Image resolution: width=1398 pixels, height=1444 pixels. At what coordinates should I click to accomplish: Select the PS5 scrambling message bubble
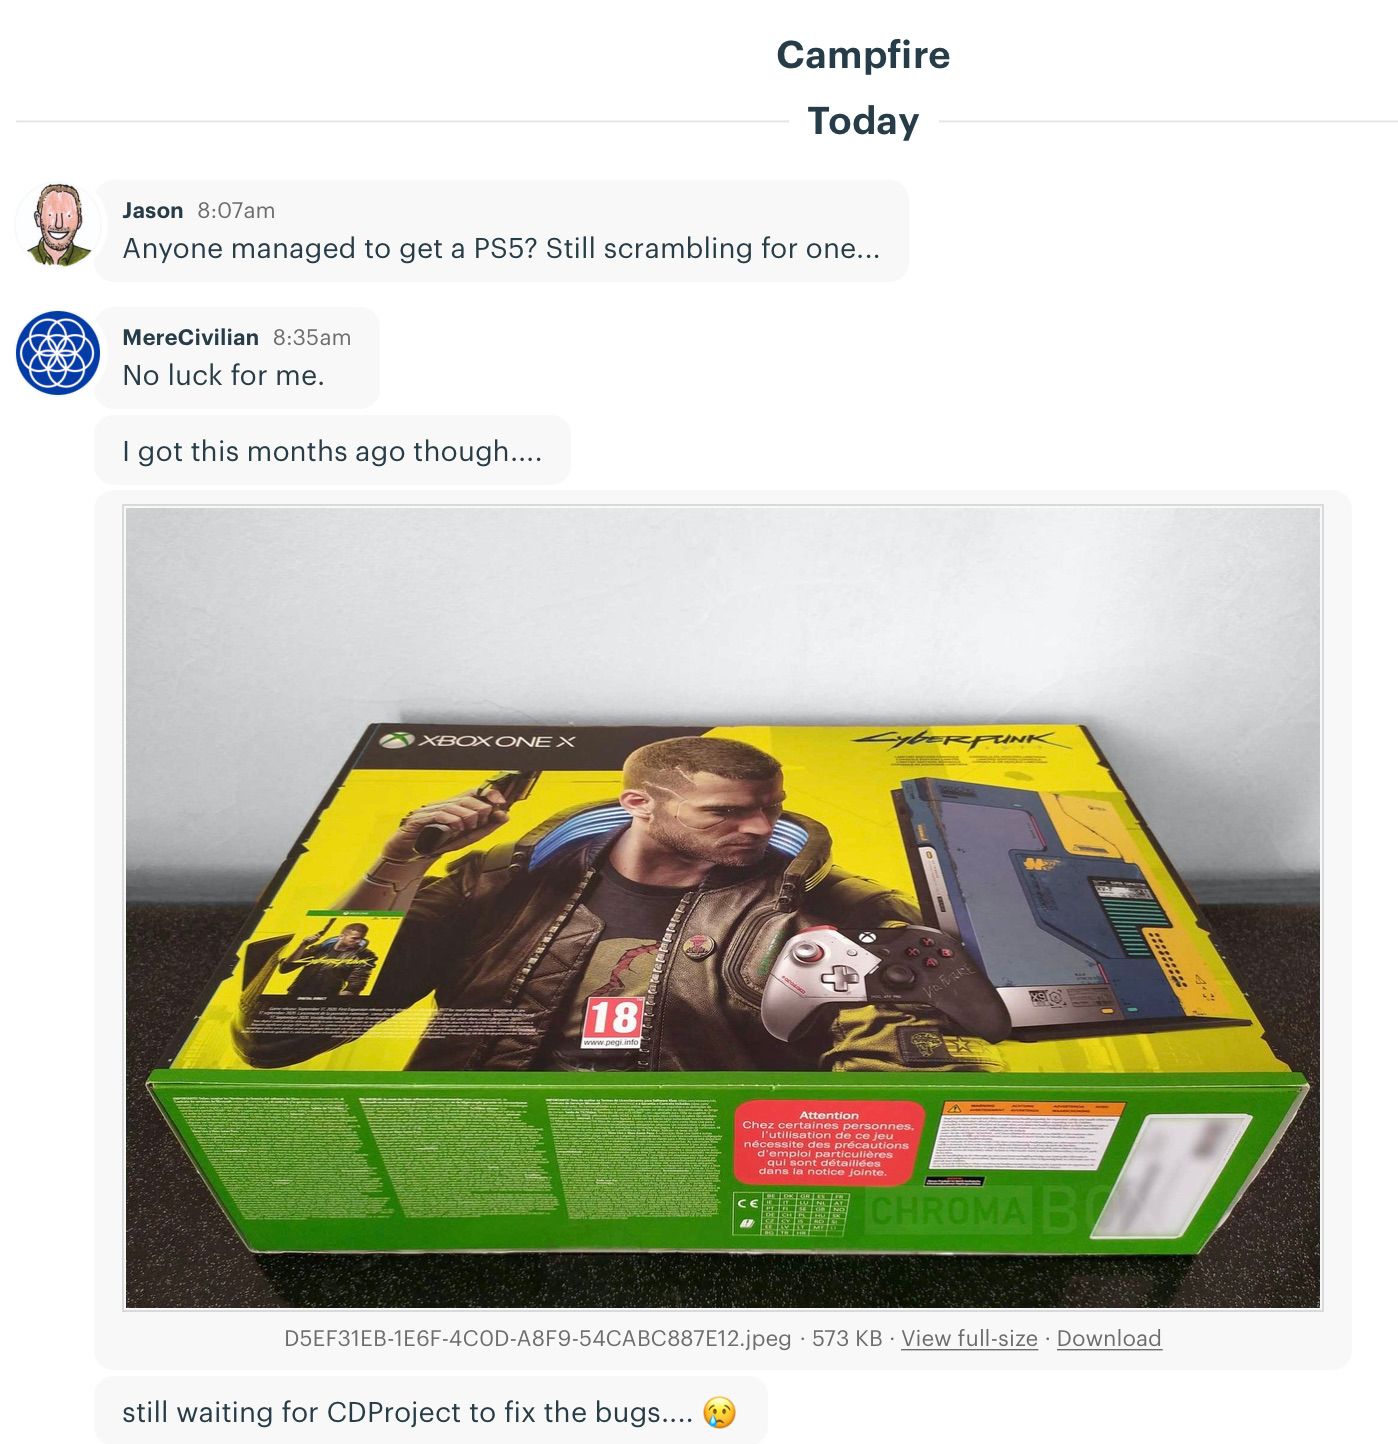[x=501, y=231]
